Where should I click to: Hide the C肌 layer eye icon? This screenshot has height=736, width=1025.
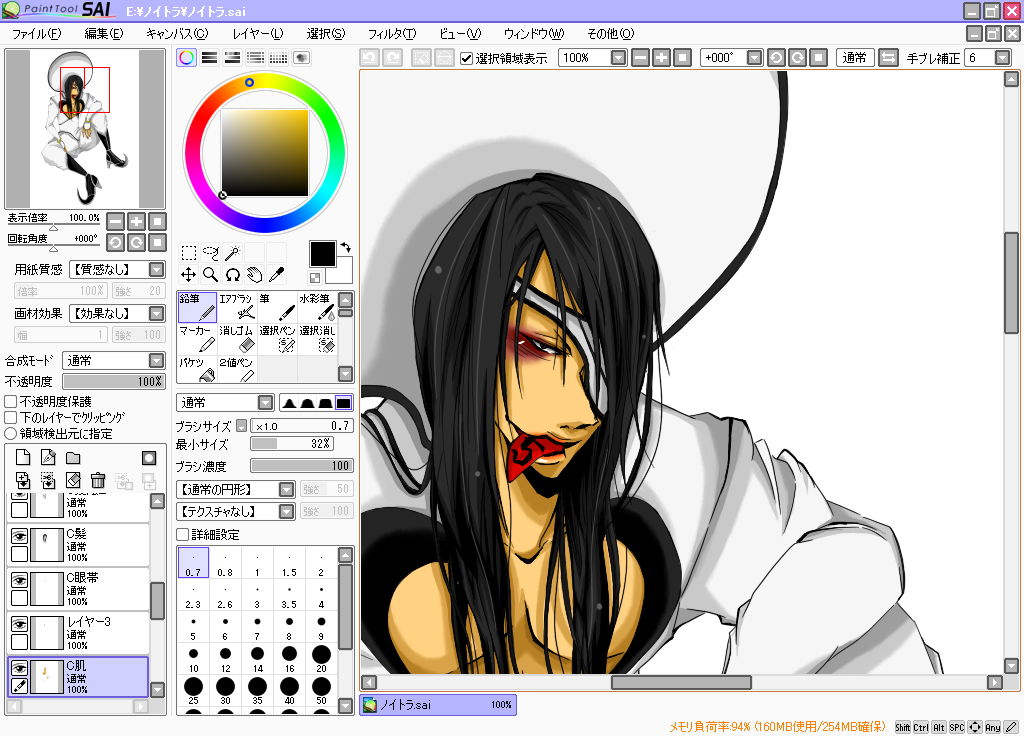click(20, 668)
